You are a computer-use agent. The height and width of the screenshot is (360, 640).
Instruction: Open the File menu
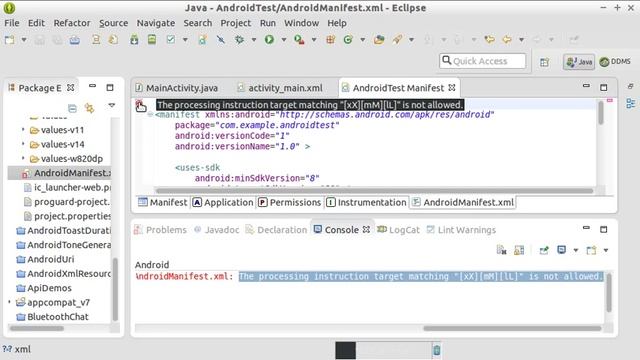tap(12, 23)
